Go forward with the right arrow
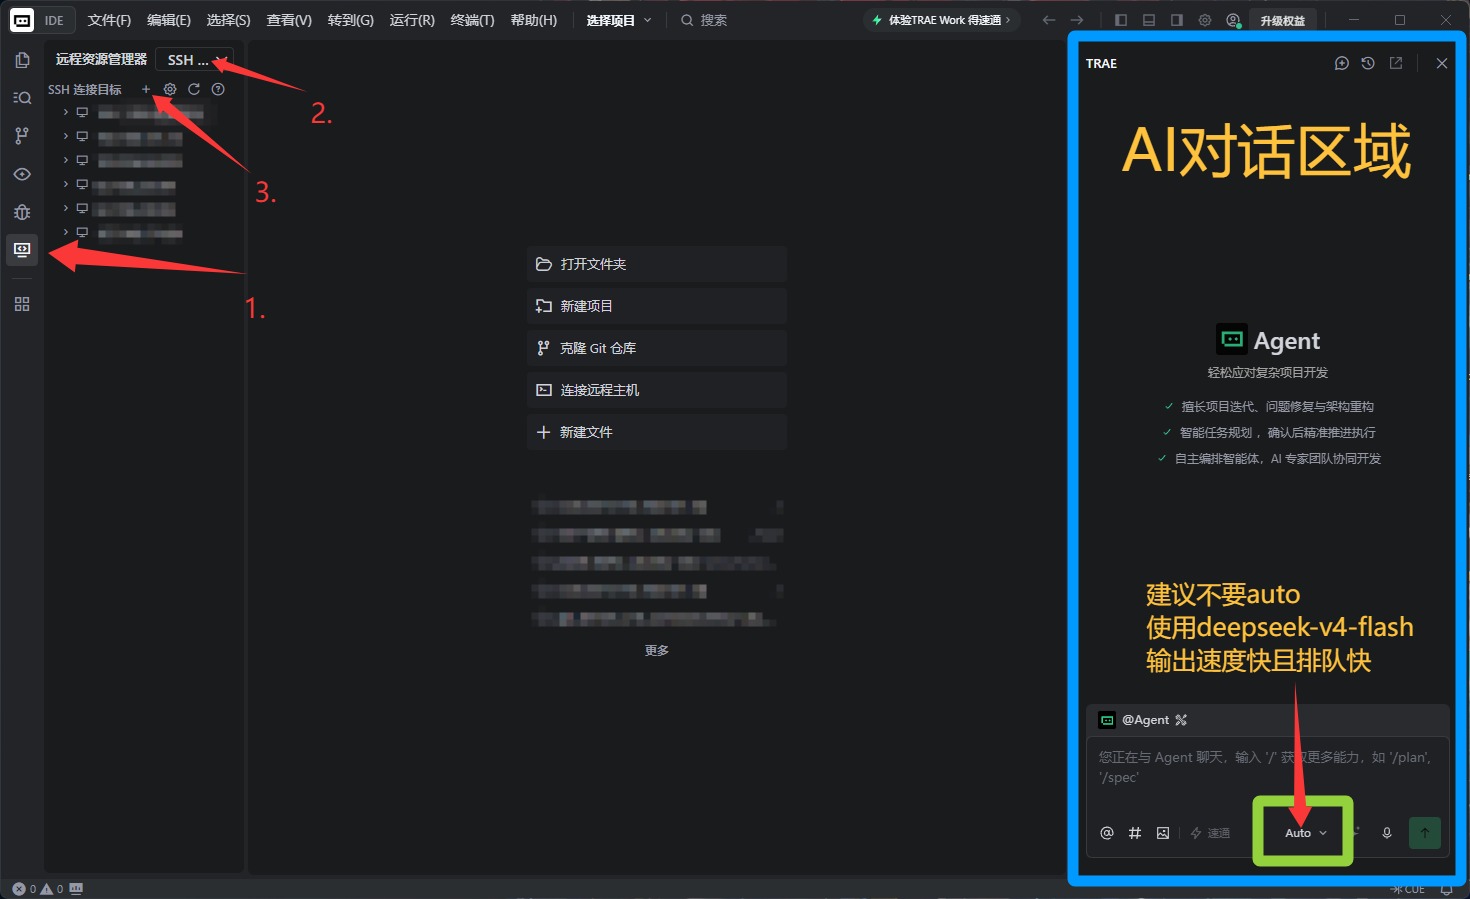1470x899 pixels. pos(1077,20)
